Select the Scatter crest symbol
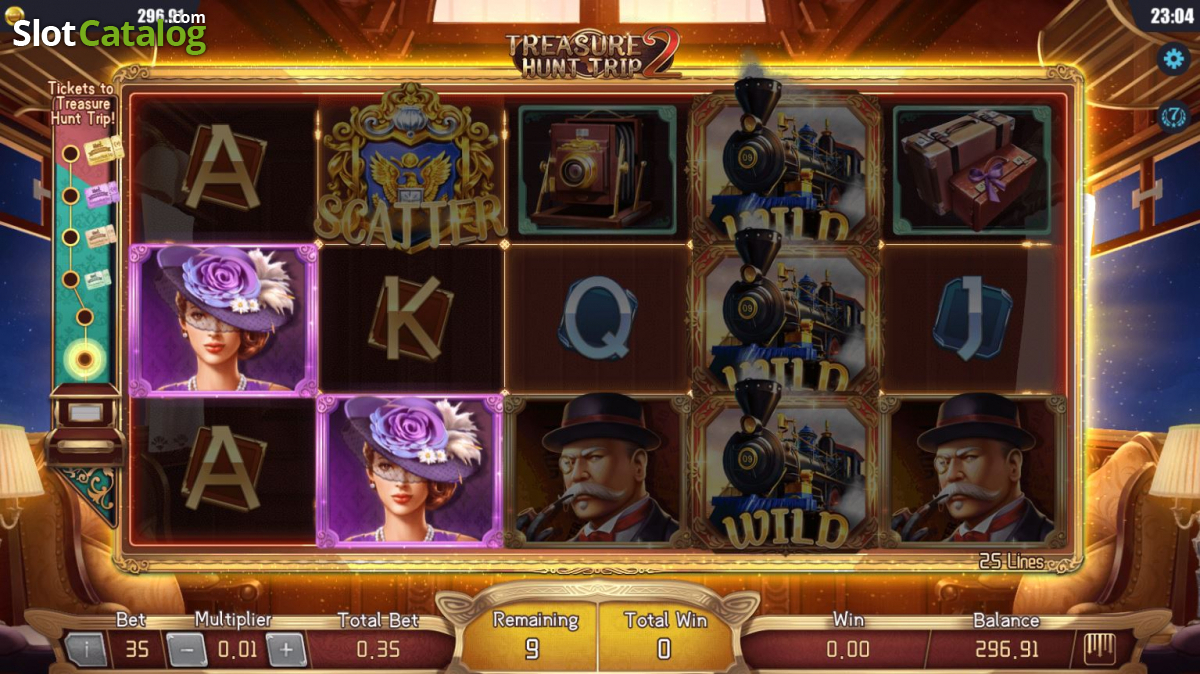The height and width of the screenshot is (674, 1200). click(x=410, y=168)
